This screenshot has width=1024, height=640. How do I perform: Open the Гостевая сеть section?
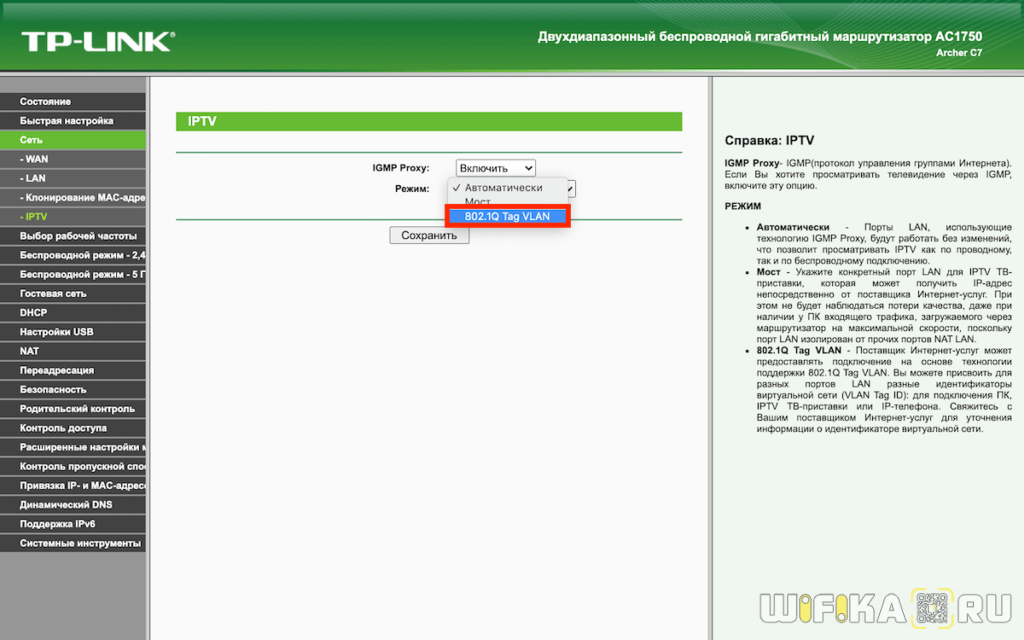pyautogui.click(x=72, y=293)
